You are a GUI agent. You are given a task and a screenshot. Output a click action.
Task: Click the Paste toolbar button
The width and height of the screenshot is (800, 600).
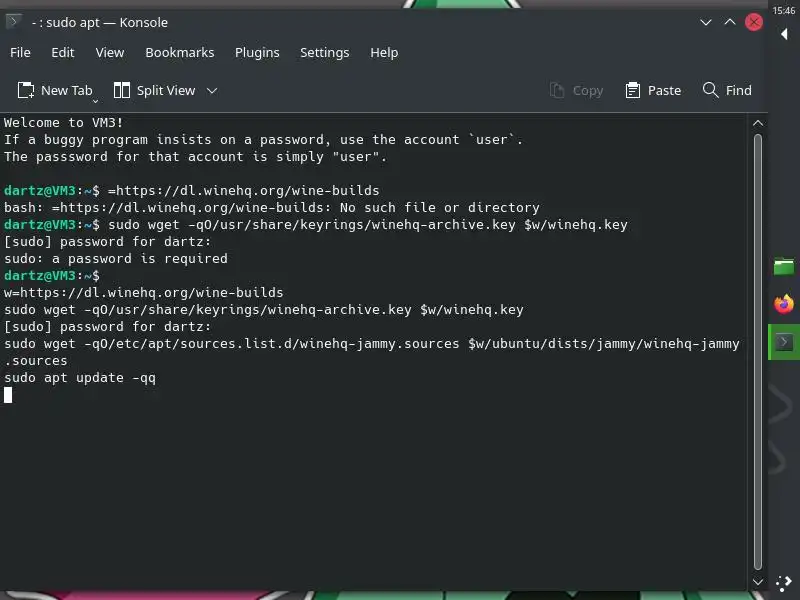(x=653, y=90)
